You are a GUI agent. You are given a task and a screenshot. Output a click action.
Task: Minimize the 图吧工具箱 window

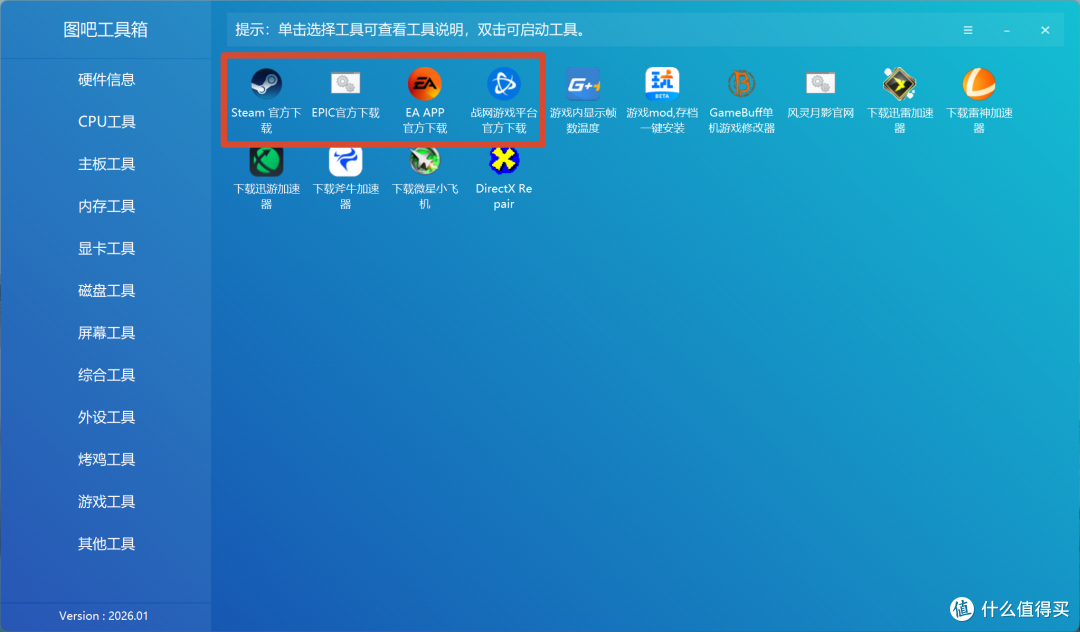click(x=1006, y=30)
